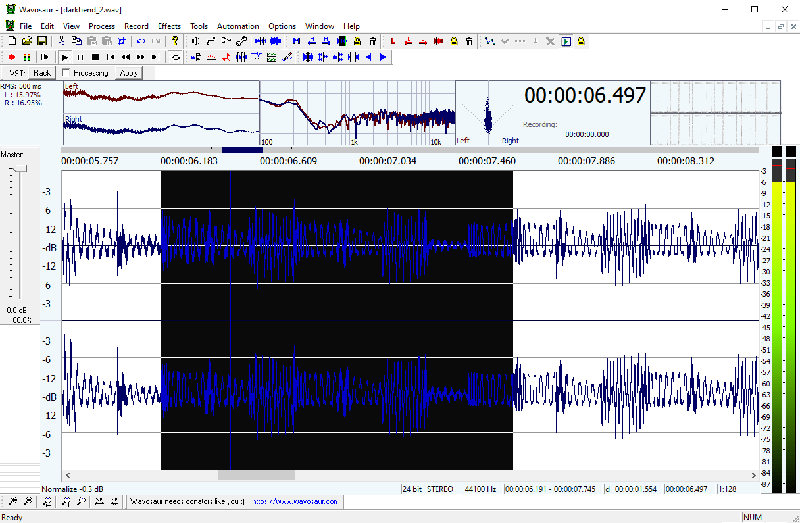Click the Apply button
Screen dimensions: 800x523
coord(129,73)
